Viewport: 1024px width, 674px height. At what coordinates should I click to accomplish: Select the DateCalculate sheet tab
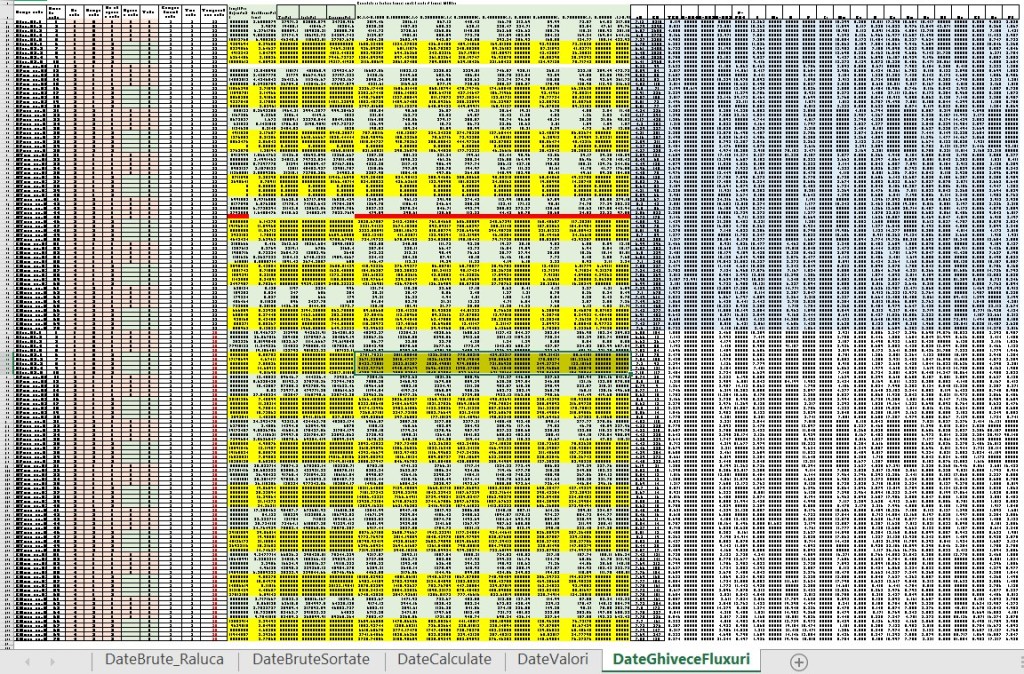click(444, 660)
